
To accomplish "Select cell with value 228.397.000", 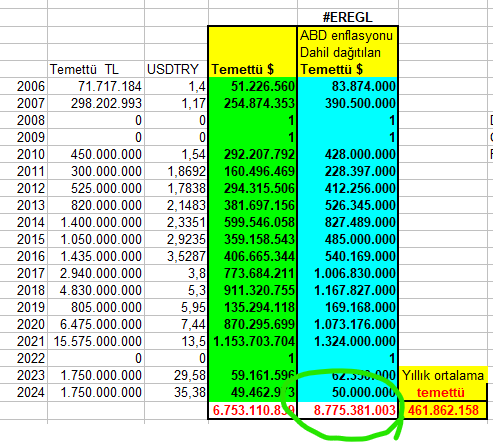I will point(347,171).
